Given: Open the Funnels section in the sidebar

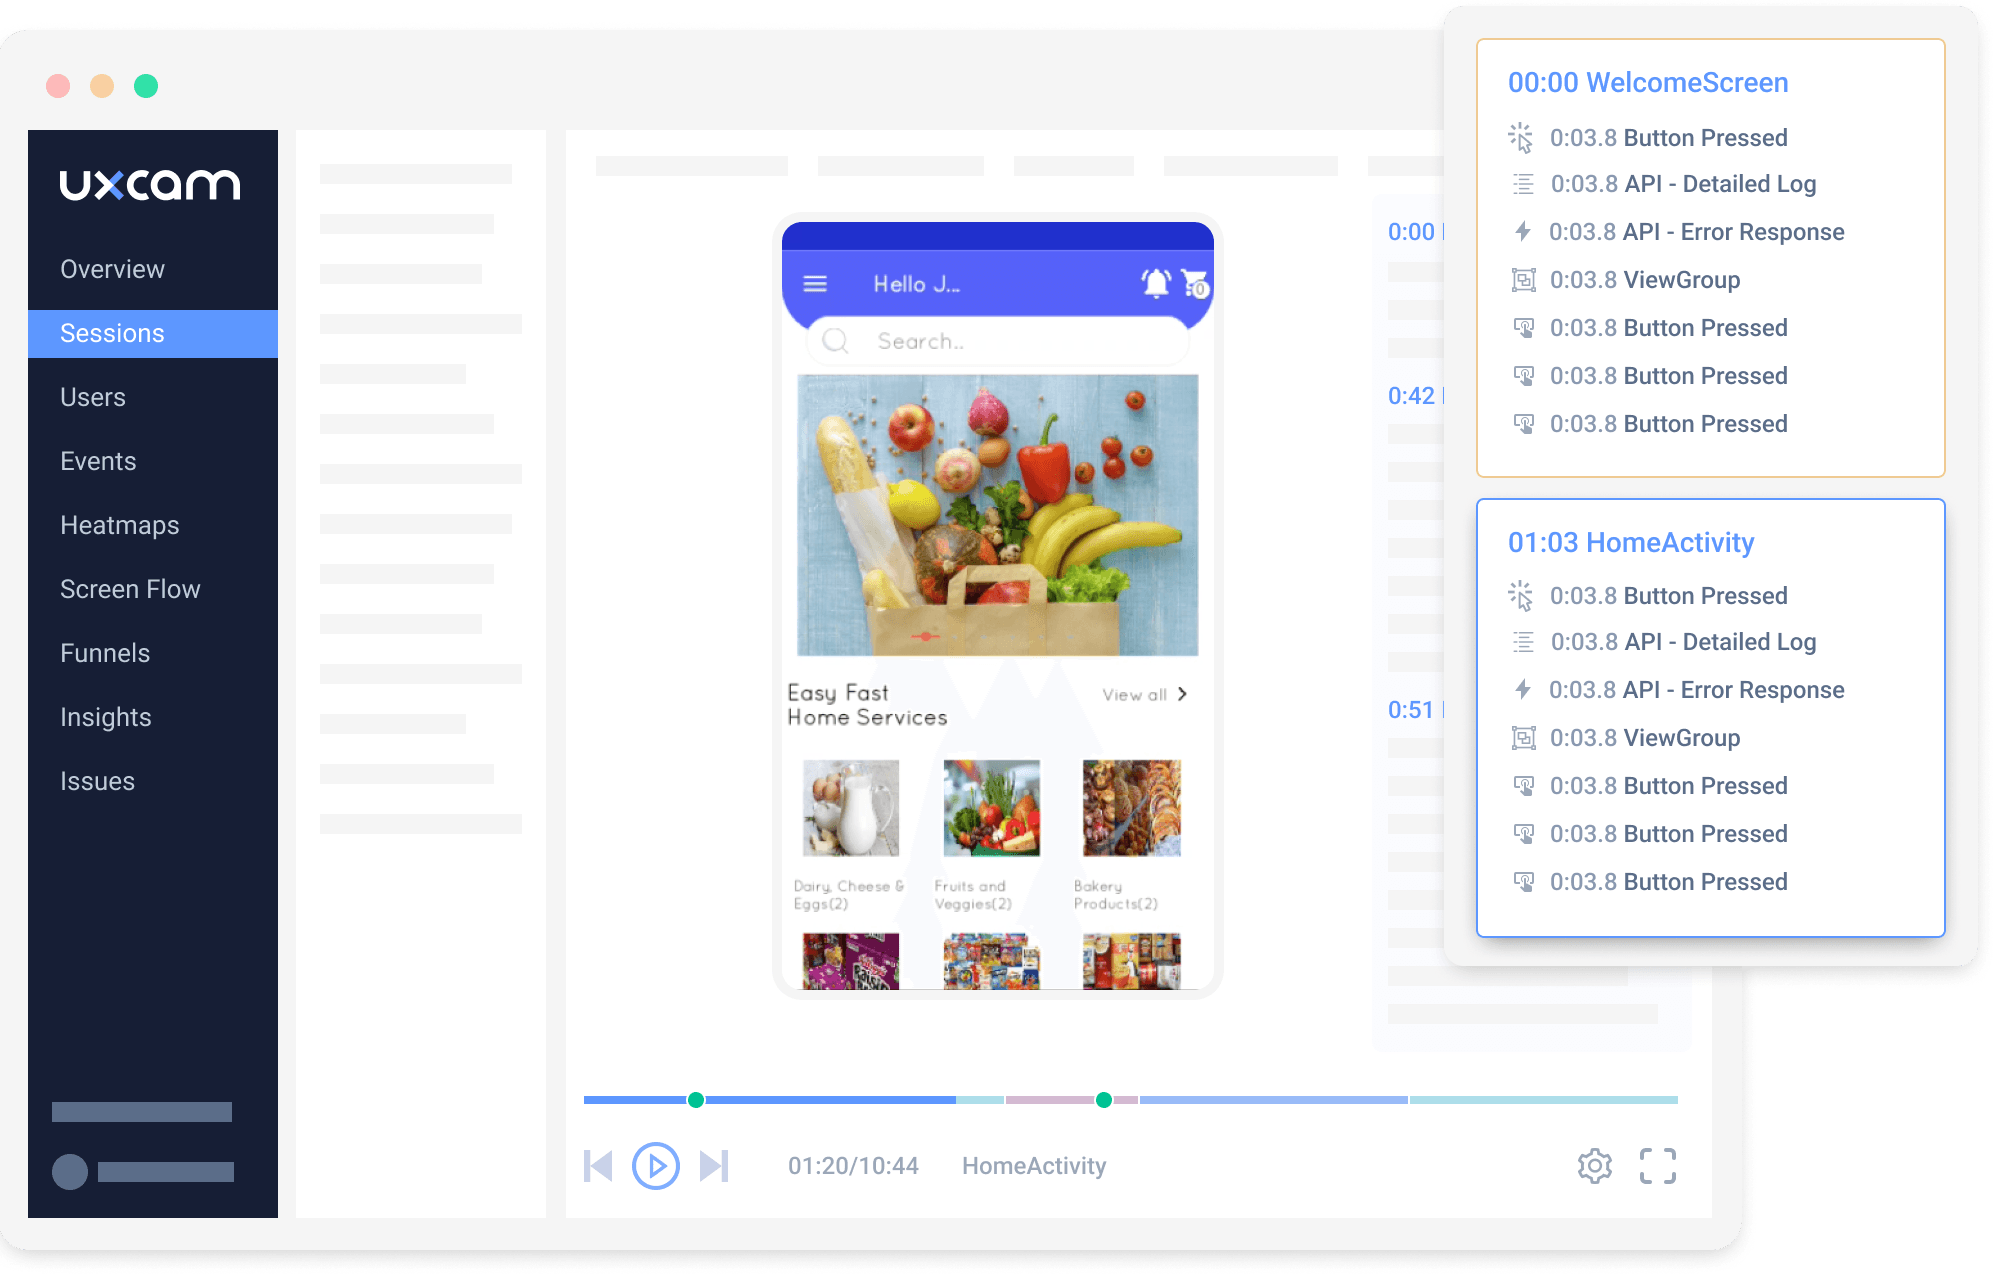Looking at the screenshot, I should tap(104, 652).
